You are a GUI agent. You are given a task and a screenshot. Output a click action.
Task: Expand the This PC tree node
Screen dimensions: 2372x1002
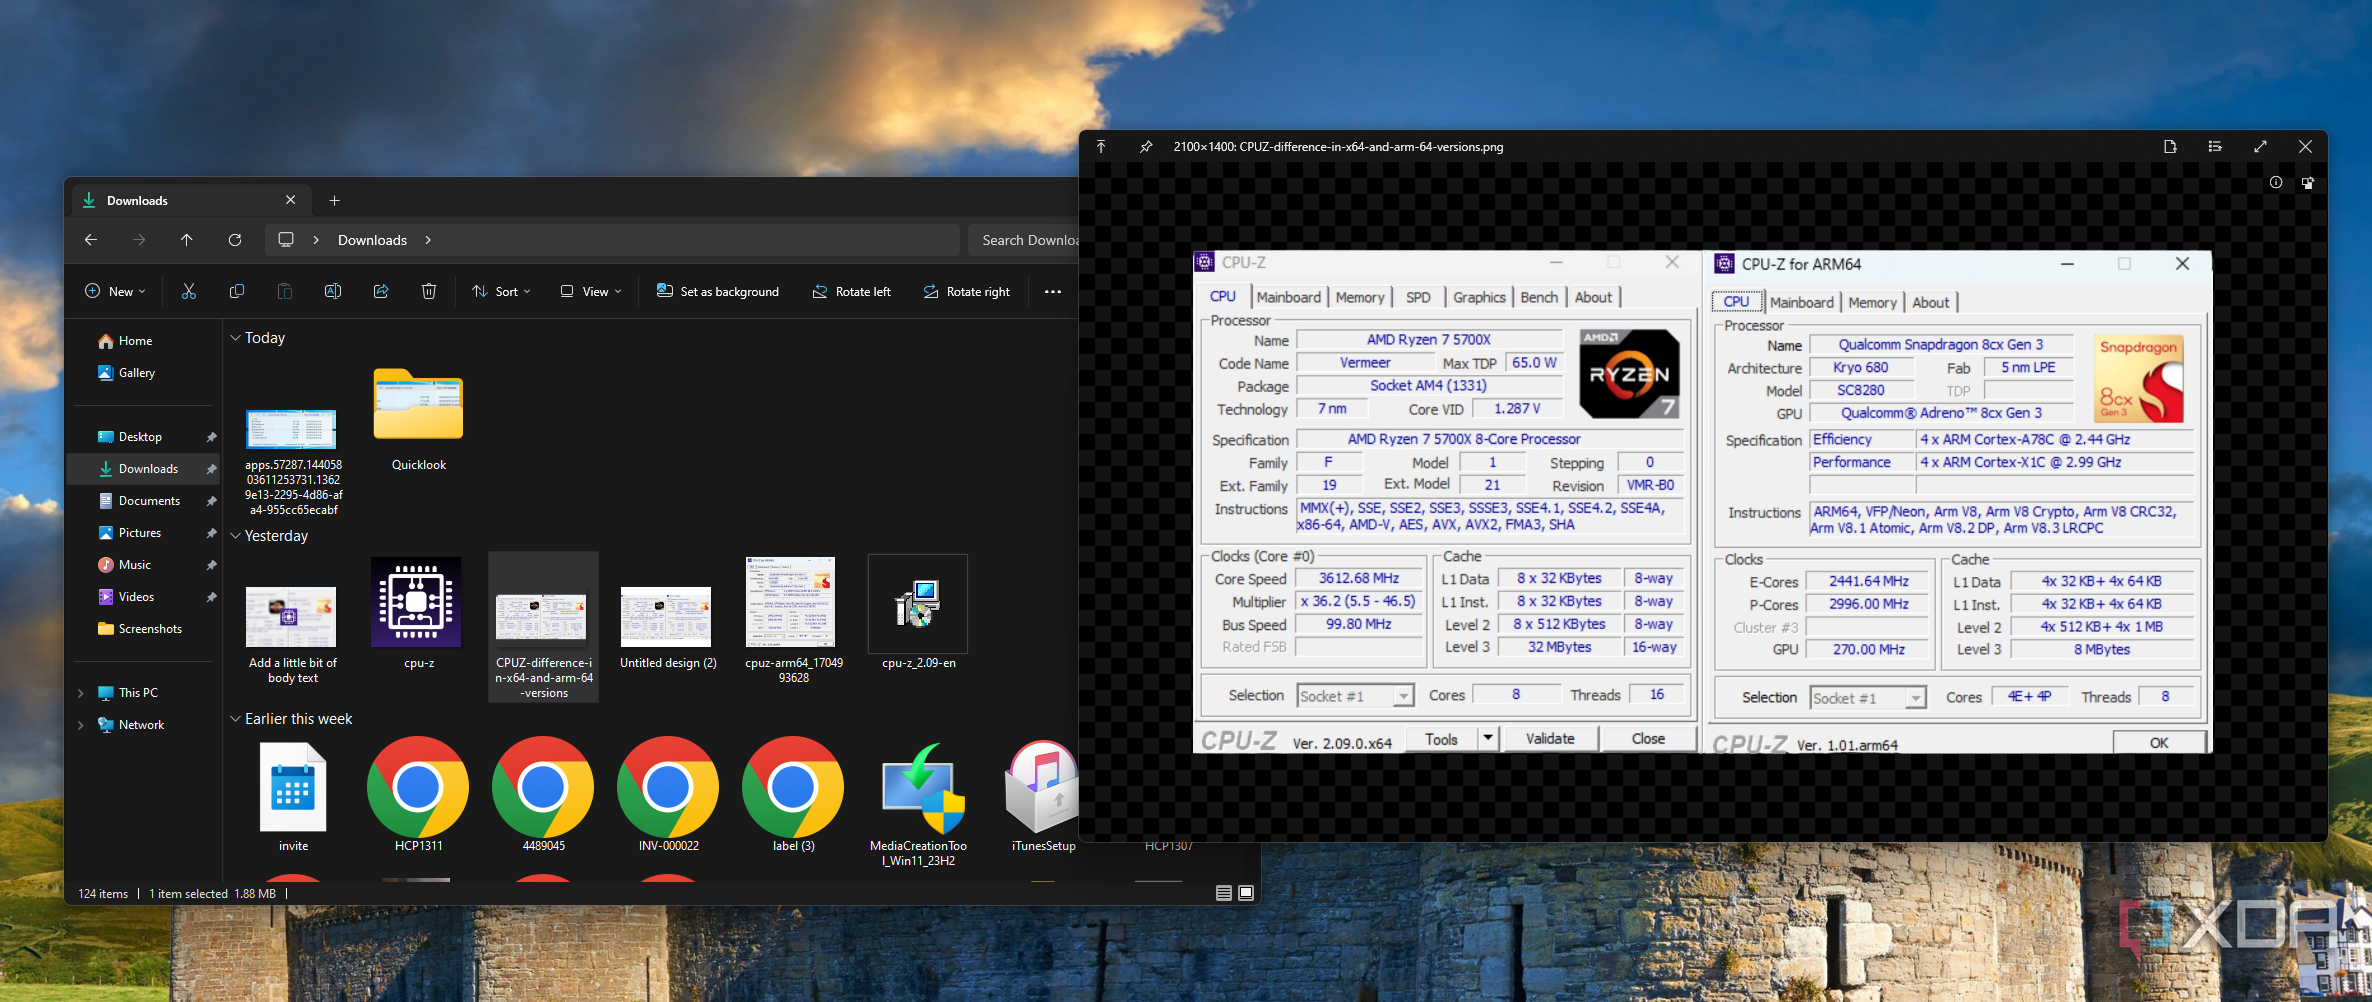[81, 693]
